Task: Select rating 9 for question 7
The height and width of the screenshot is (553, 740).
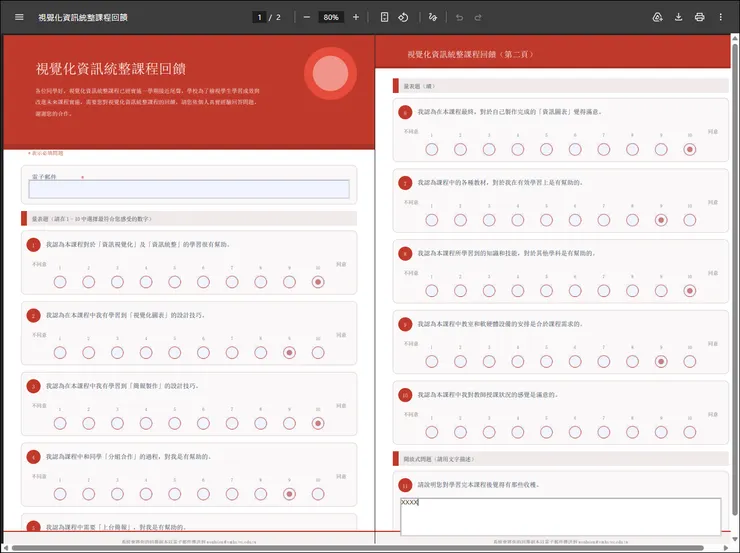Action: (661, 220)
